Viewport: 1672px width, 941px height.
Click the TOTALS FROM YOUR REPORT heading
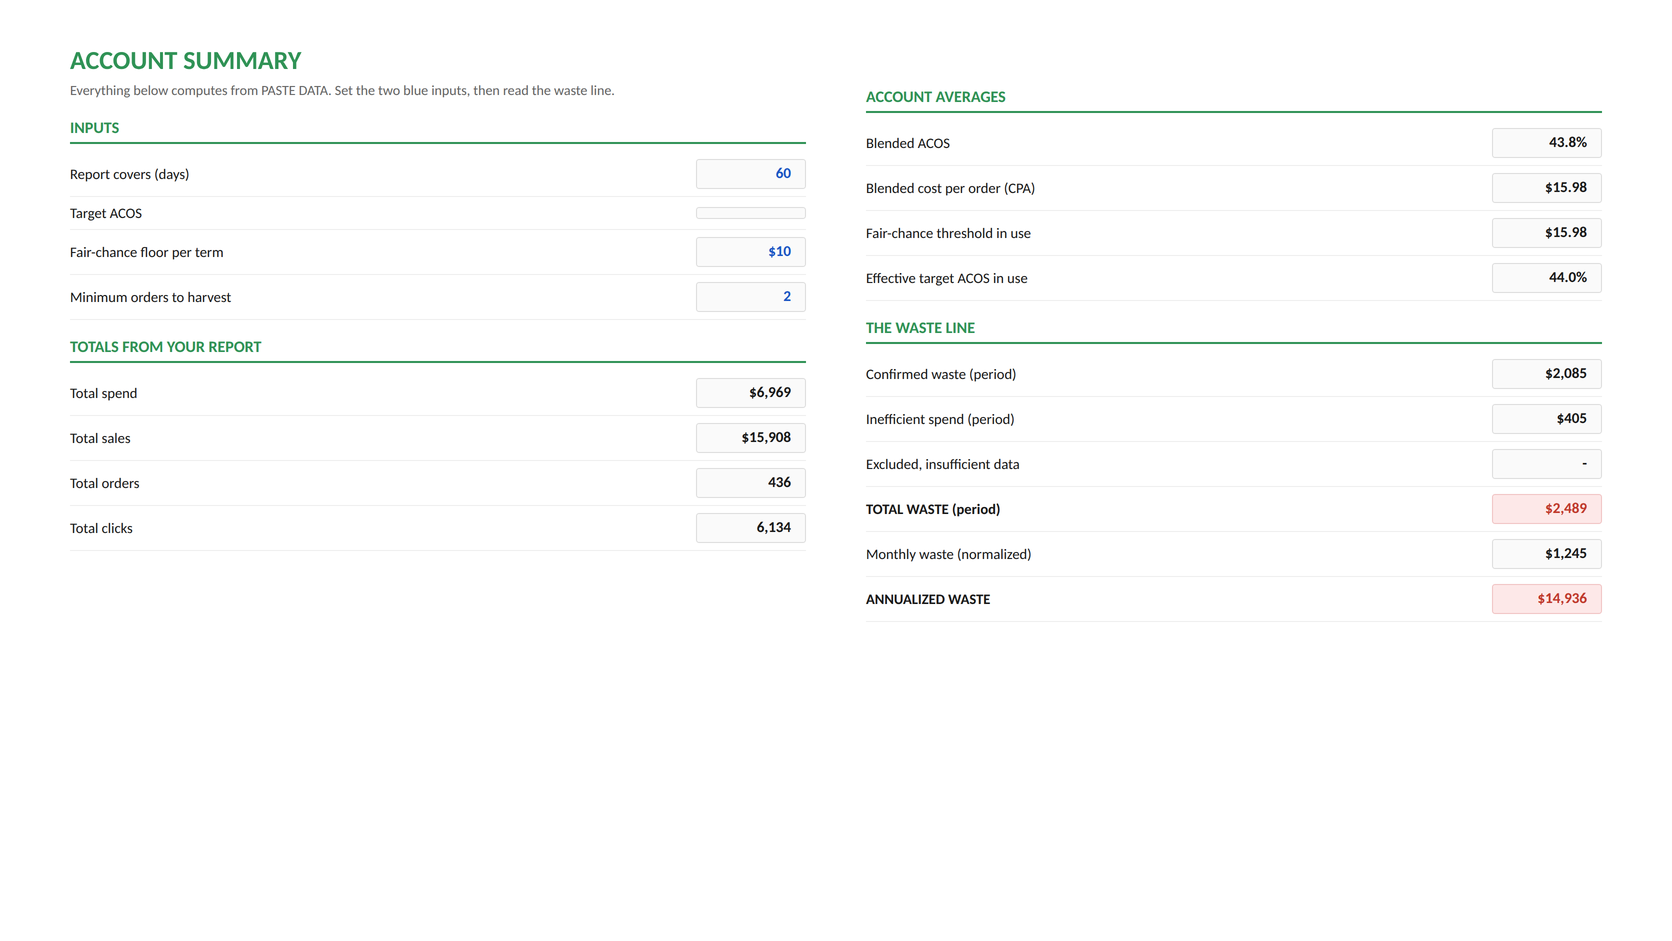[165, 347]
